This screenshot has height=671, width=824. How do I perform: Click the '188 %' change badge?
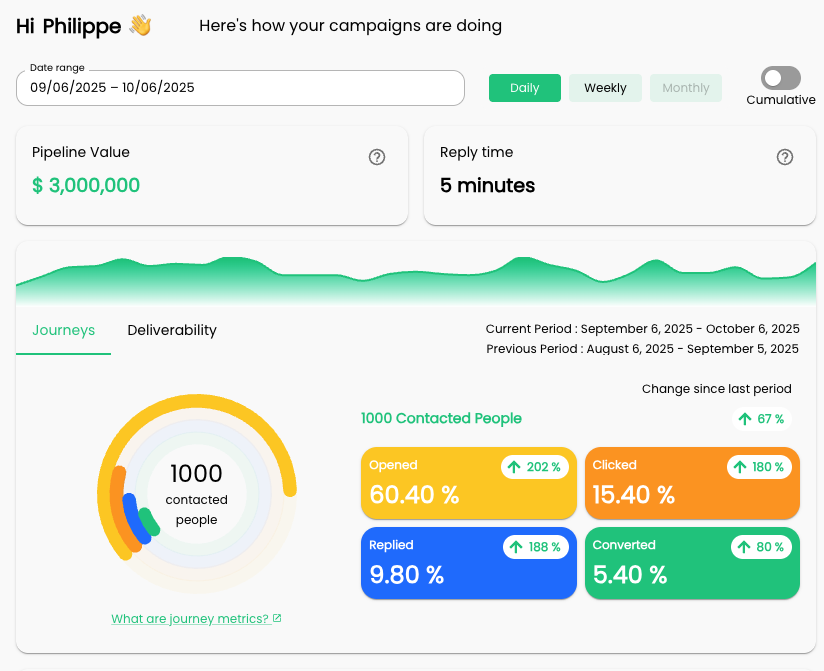click(x=535, y=547)
